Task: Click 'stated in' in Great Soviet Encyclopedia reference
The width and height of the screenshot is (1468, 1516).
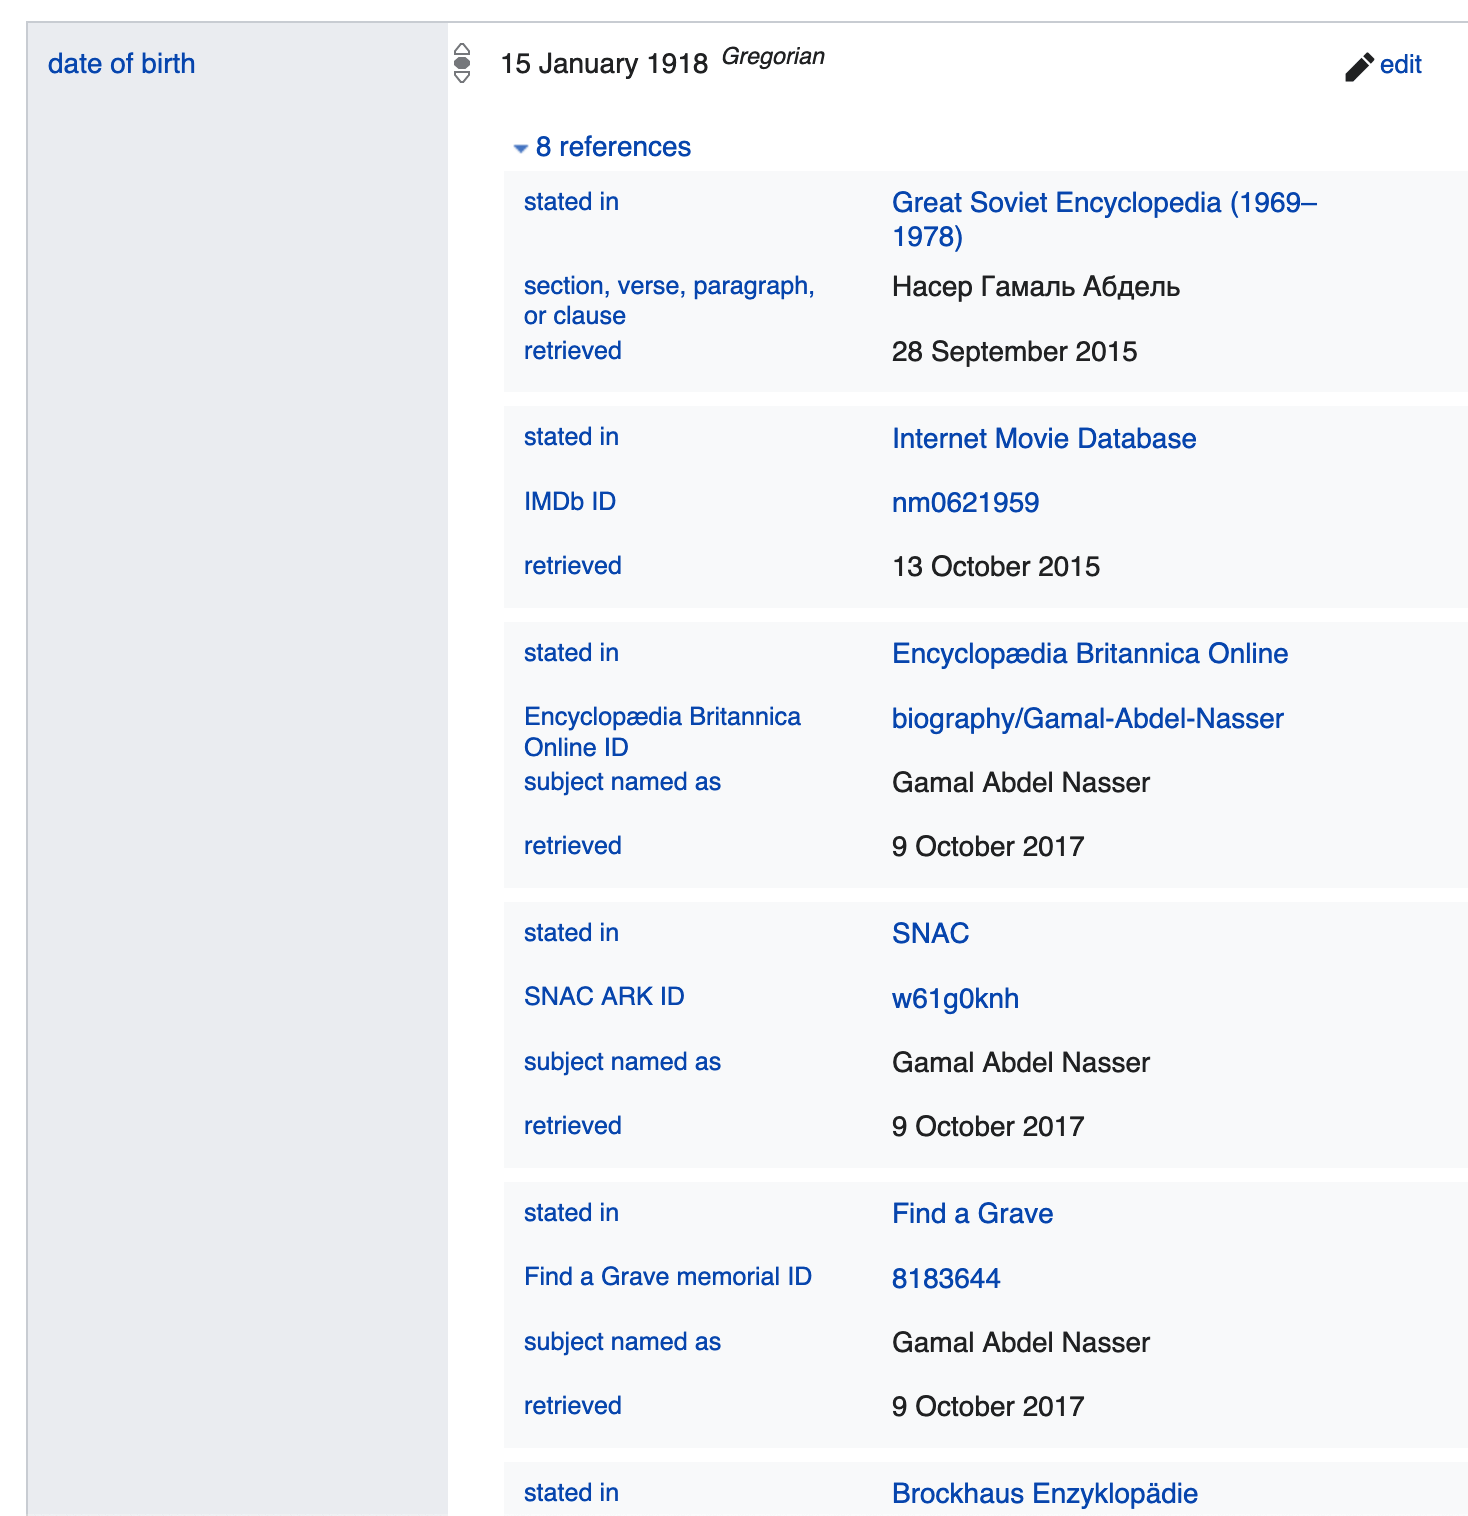Action: 571,201
